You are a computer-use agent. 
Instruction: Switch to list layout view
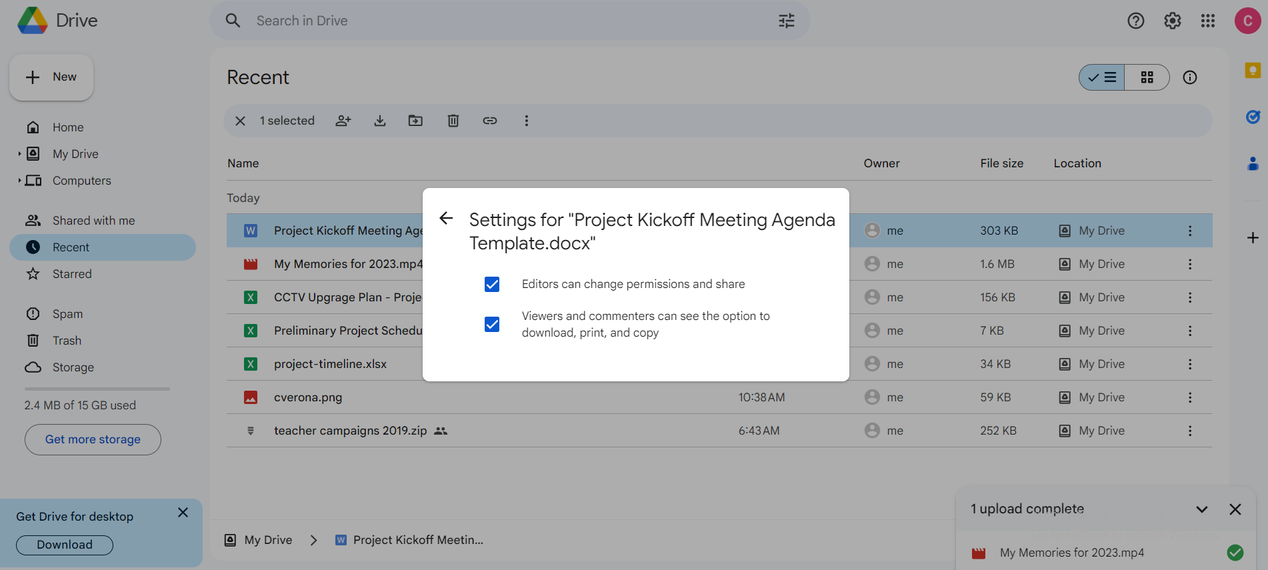coord(1102,77)
